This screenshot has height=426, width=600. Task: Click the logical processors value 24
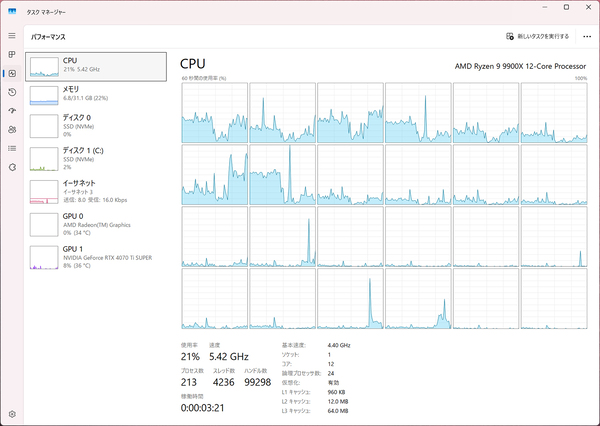tap(331, 373)
